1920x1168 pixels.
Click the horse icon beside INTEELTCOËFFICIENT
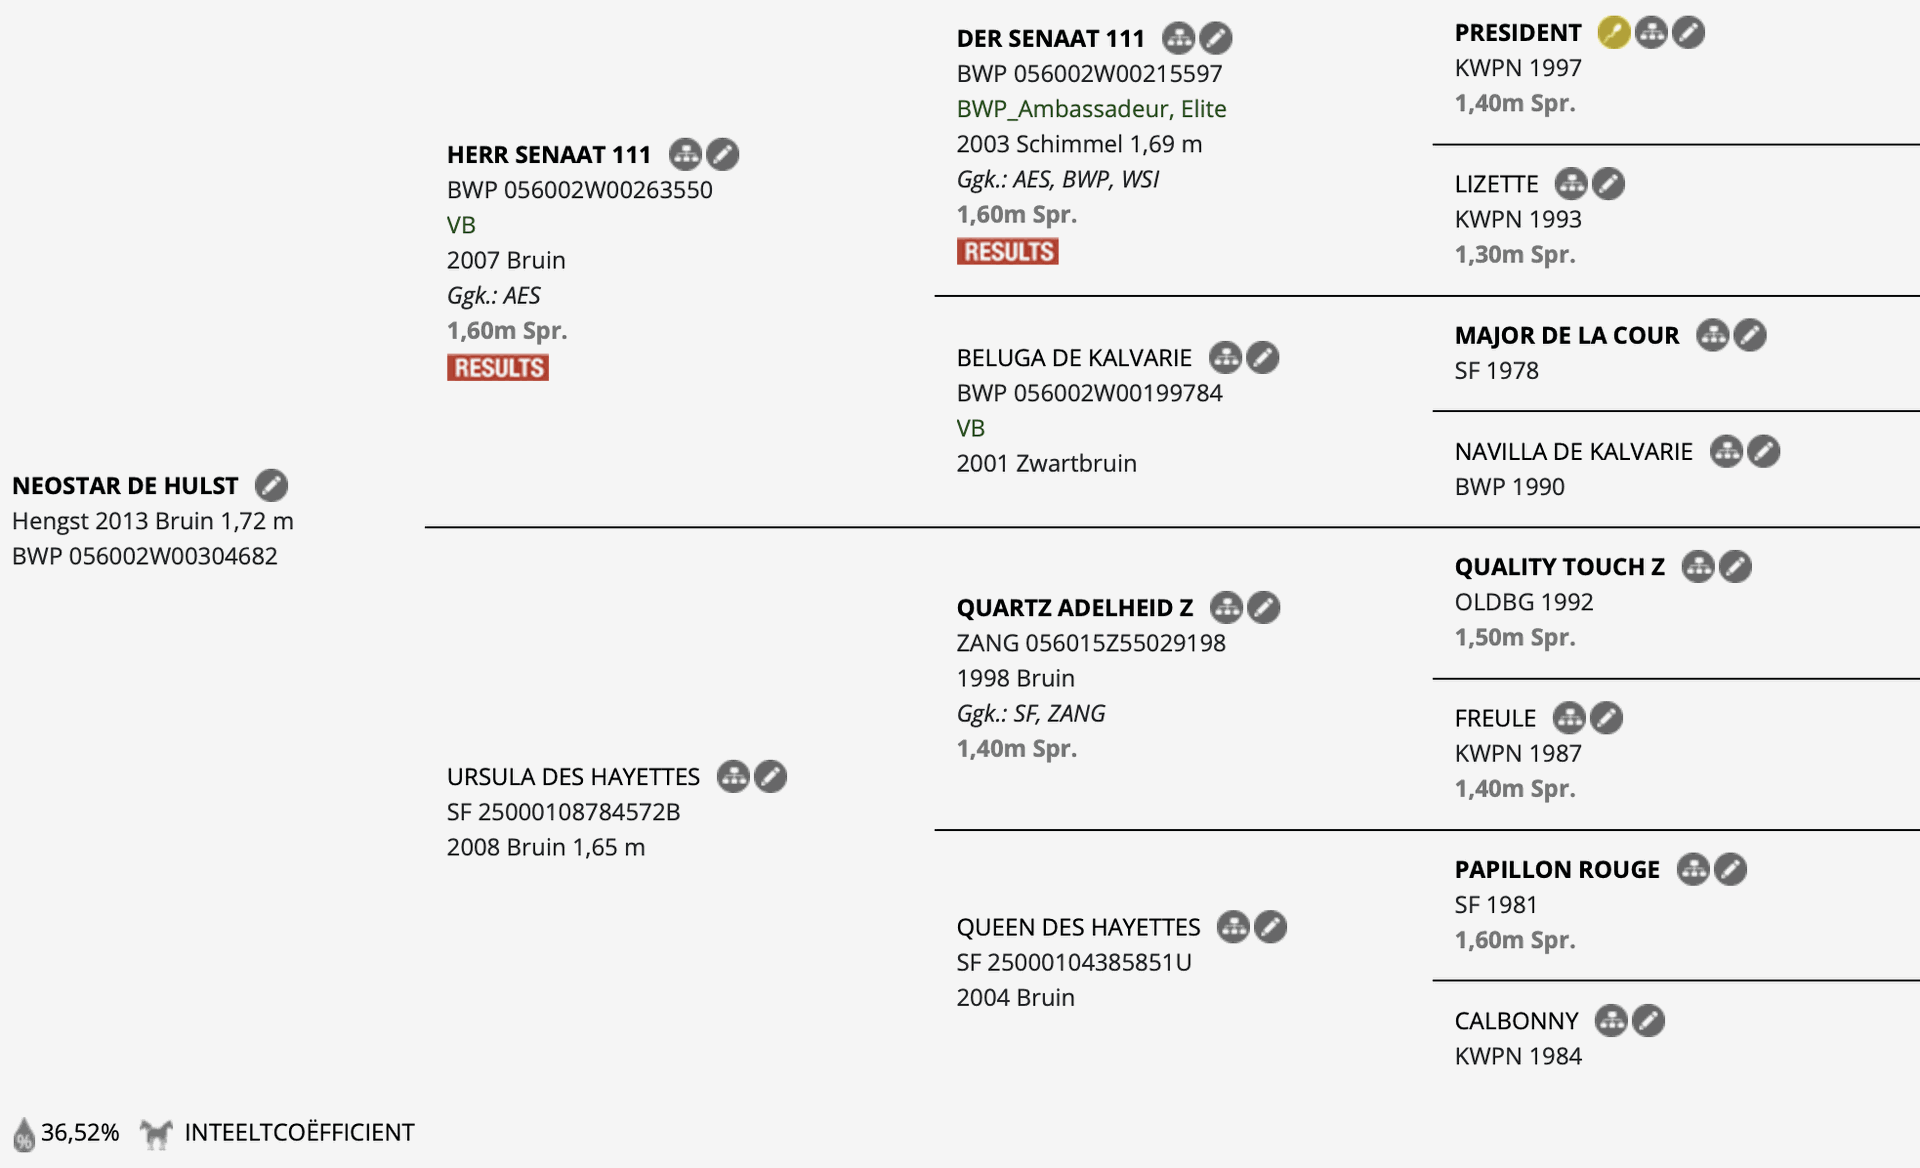click(x=156, y=1133)
